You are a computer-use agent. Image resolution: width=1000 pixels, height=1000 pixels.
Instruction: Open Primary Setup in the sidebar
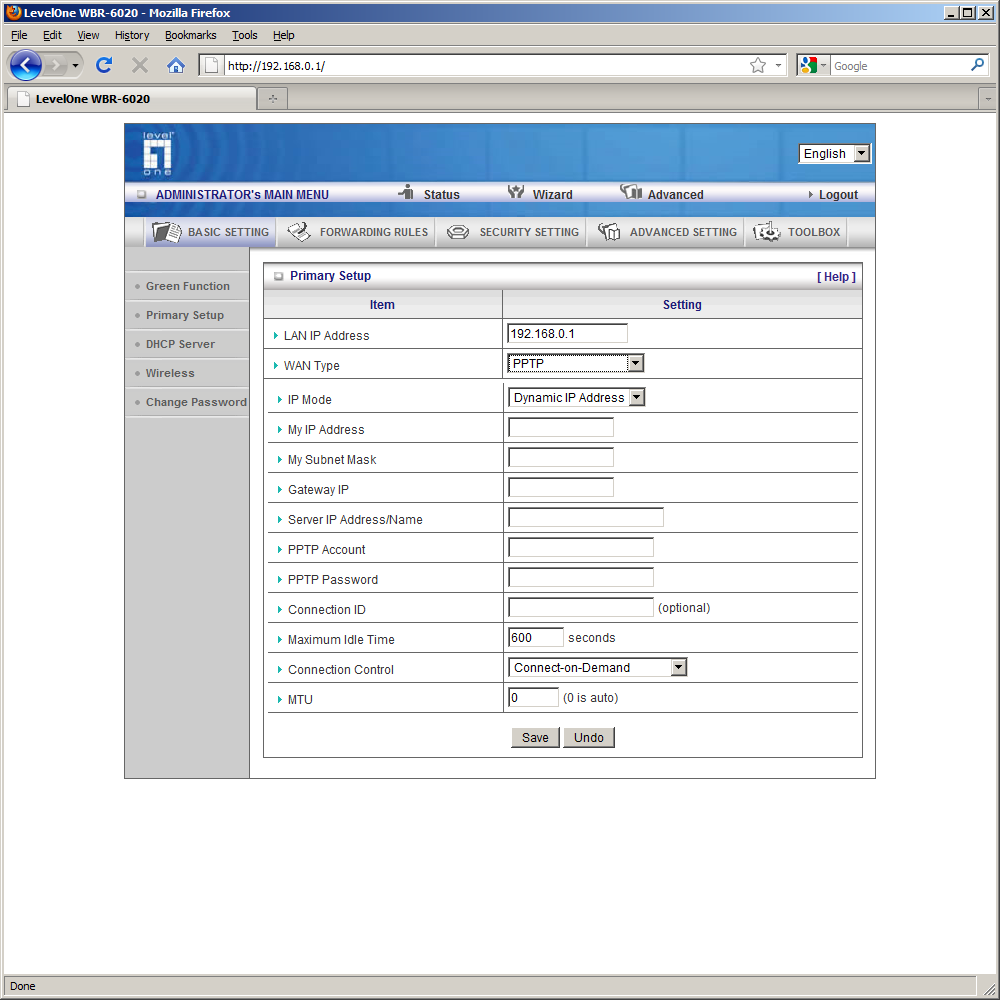185,315
